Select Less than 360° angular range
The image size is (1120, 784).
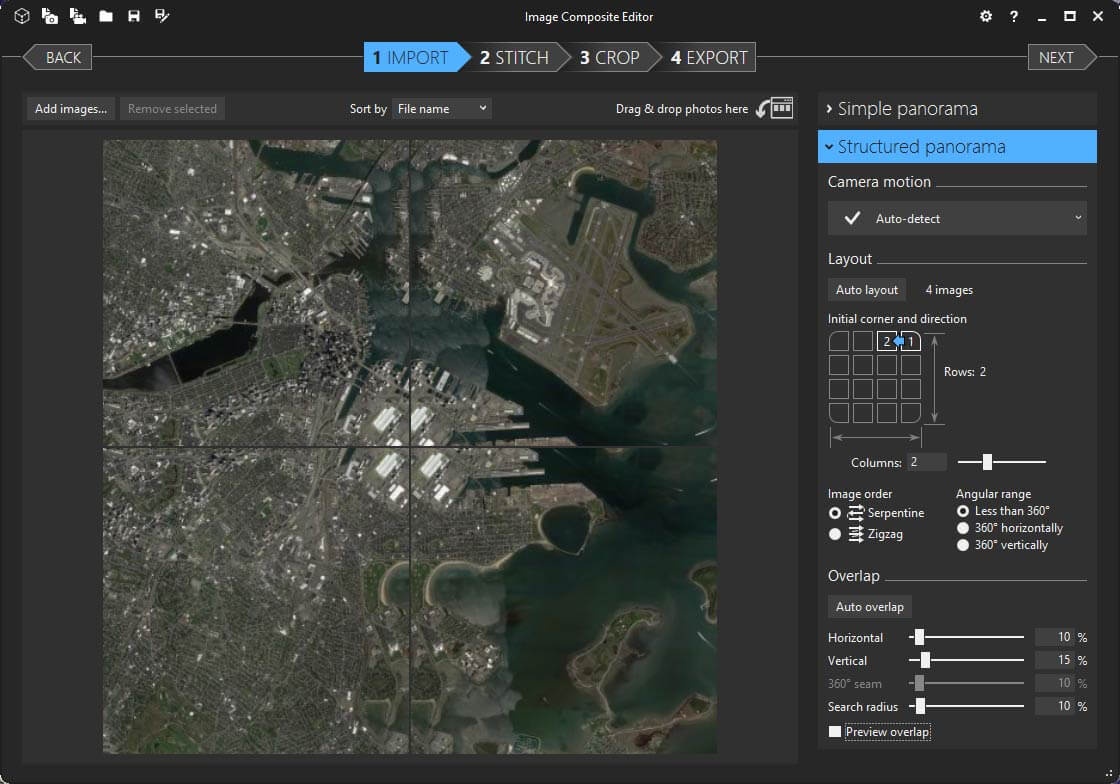point(963,511)
